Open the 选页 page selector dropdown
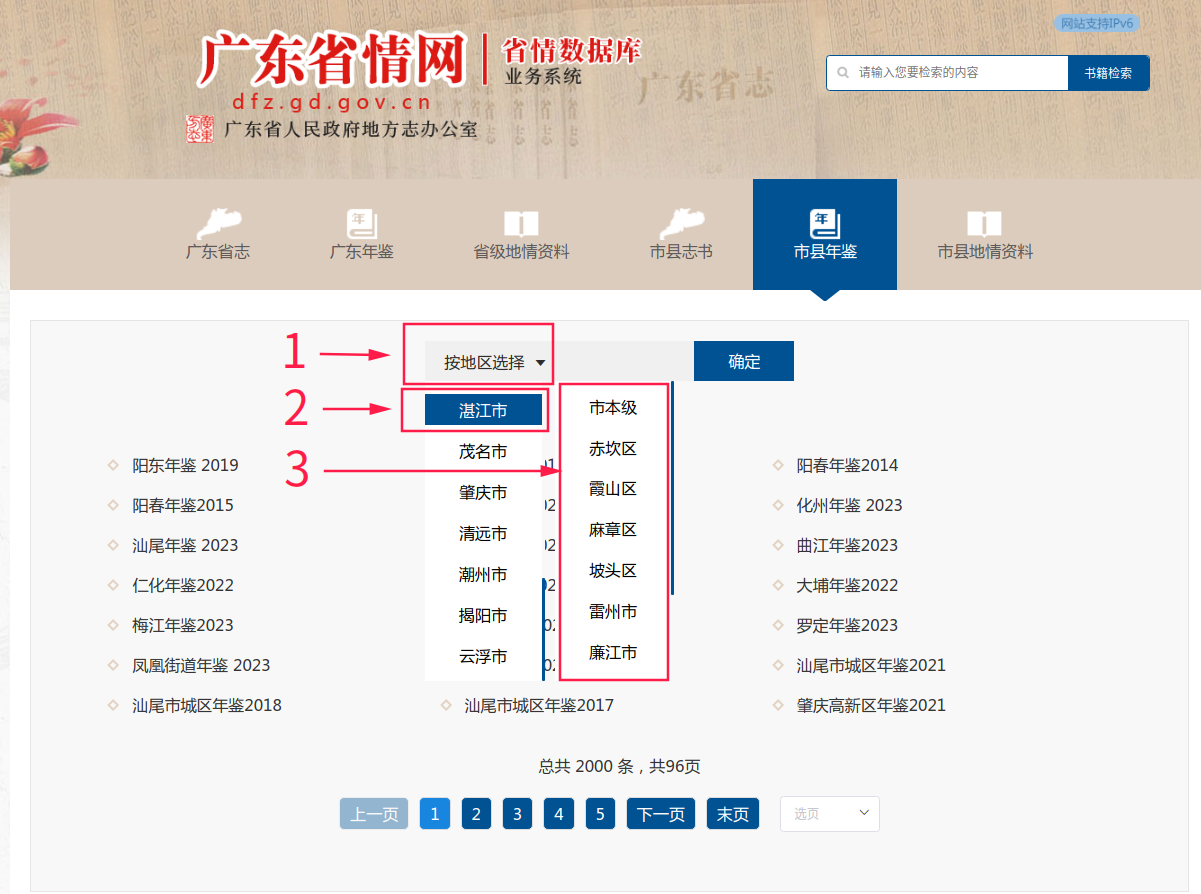This screenshot has width=1201, height=894. (829, 813)
